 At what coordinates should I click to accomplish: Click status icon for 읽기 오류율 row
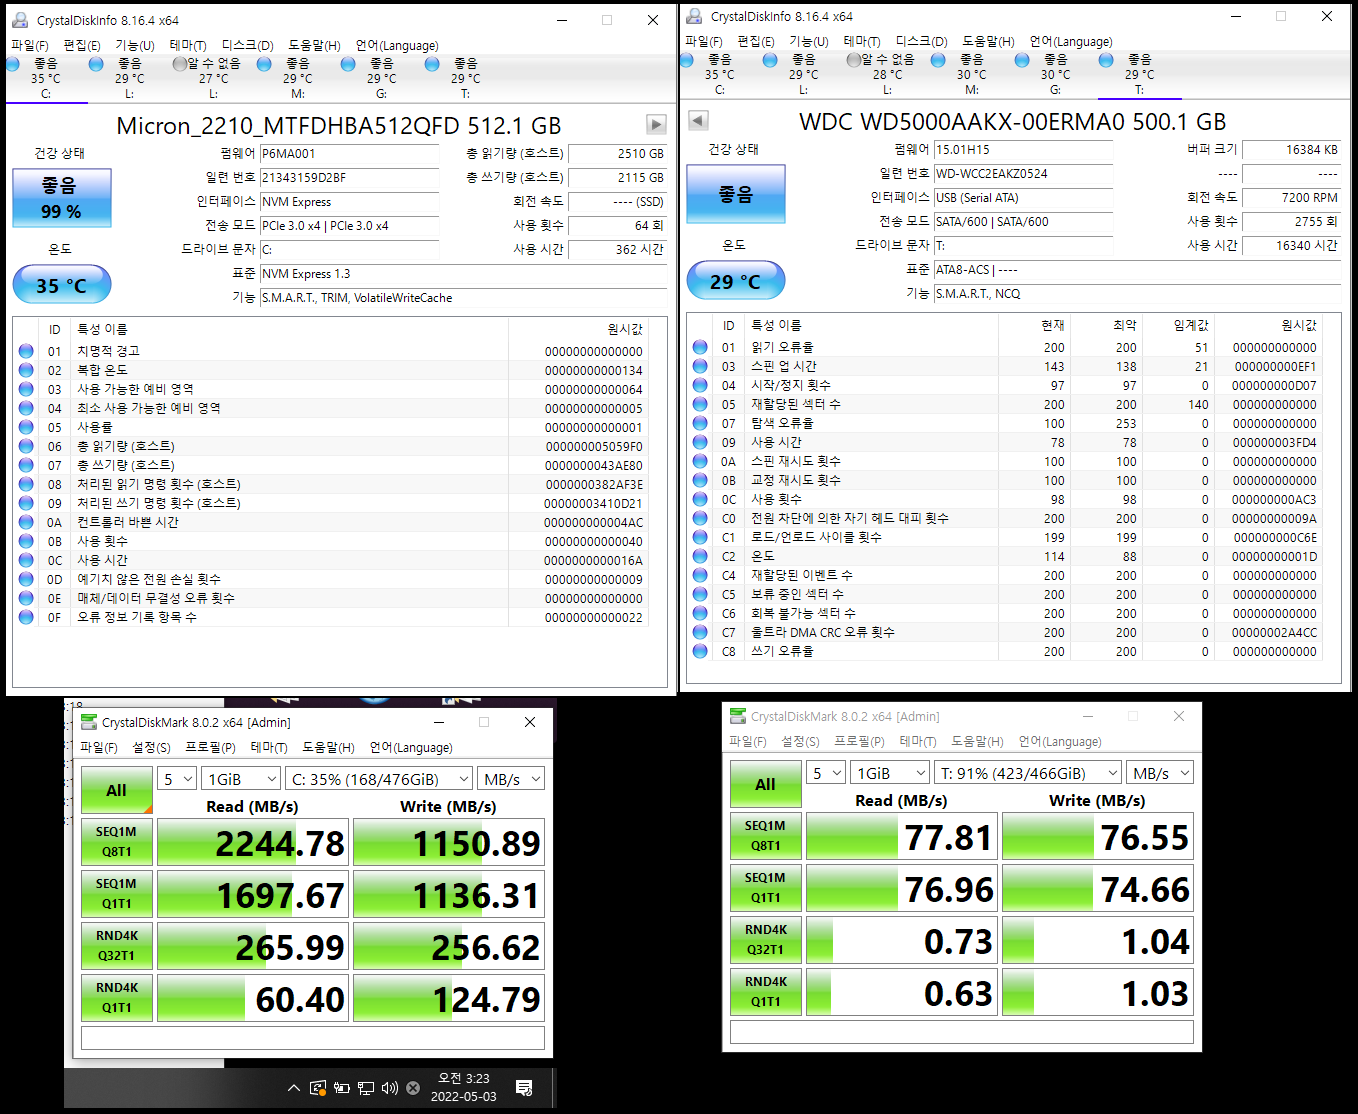coord(700,347)
